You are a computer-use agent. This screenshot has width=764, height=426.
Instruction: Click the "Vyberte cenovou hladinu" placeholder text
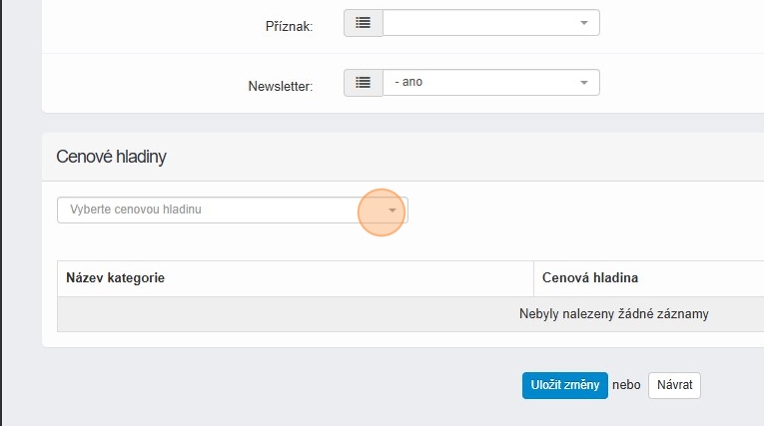click(136, 210)
